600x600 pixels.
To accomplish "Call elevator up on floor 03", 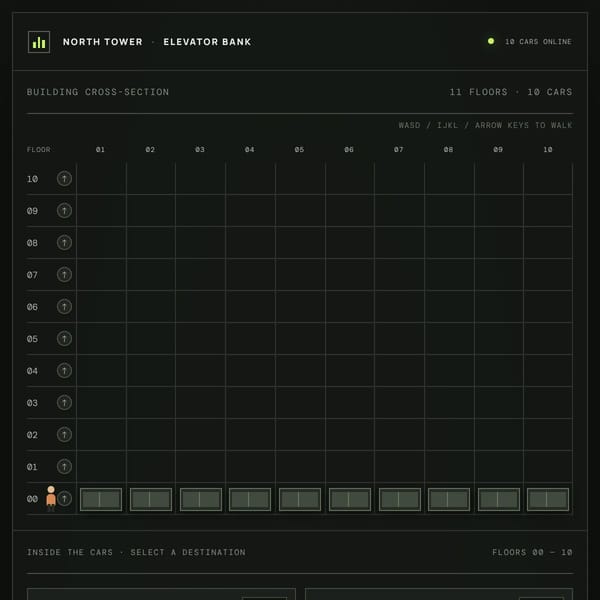I will click(64, 403).
